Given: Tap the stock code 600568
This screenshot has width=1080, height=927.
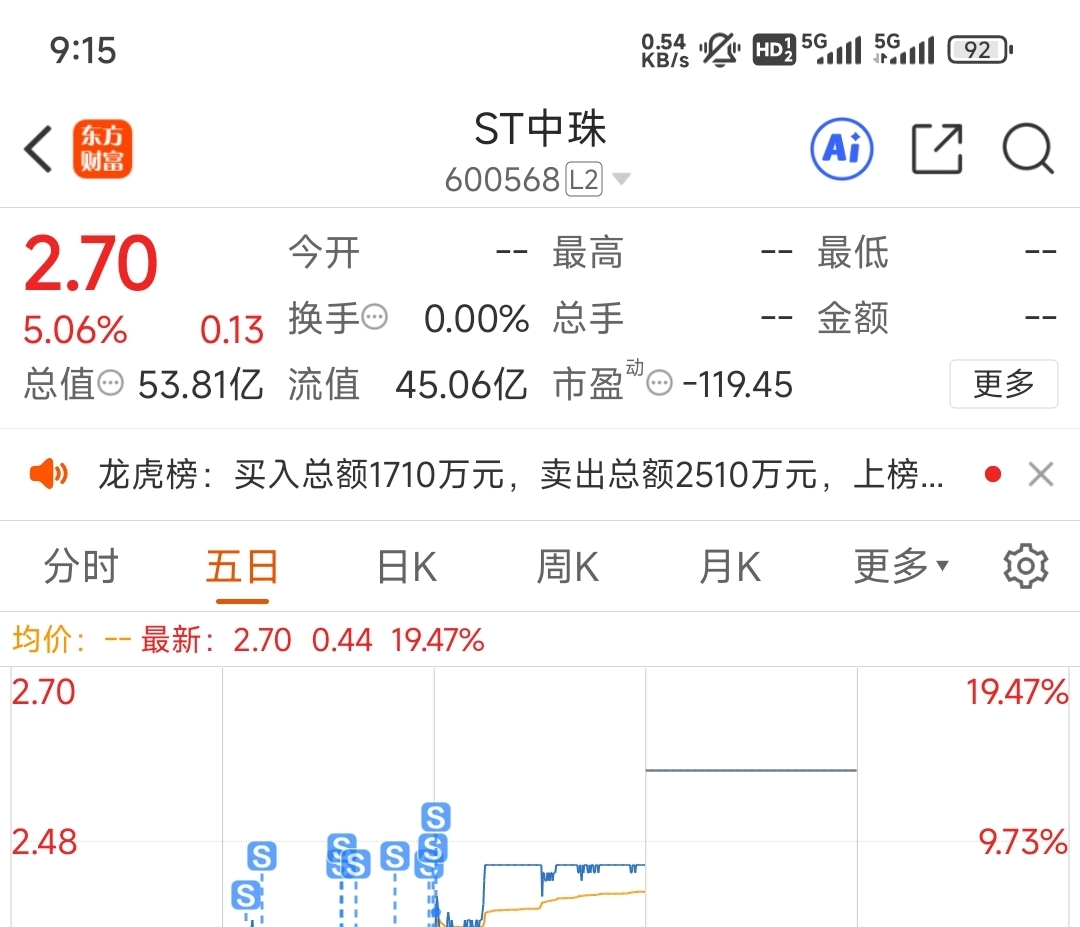Looking at the screenshot, I should tap(502, 180).
